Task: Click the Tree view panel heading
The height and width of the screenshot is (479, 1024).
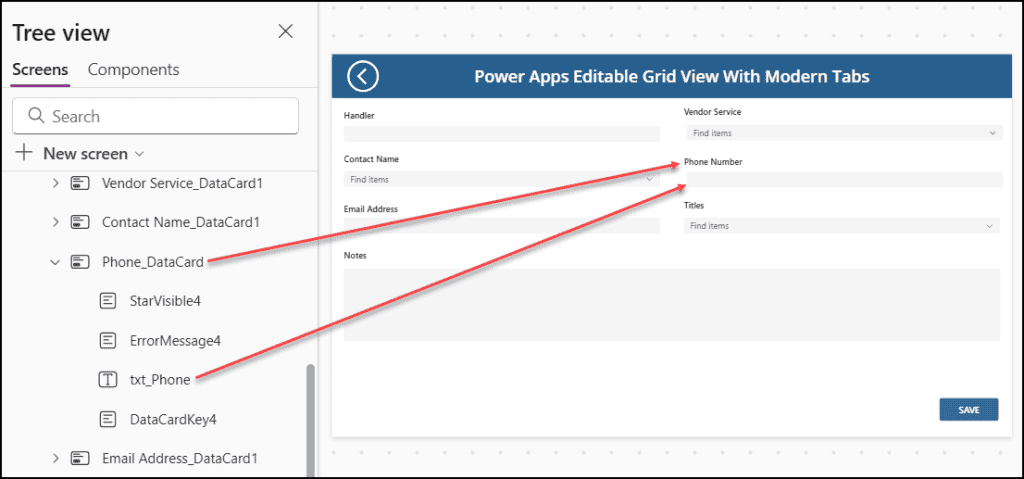Action: [x=61, y=33]
